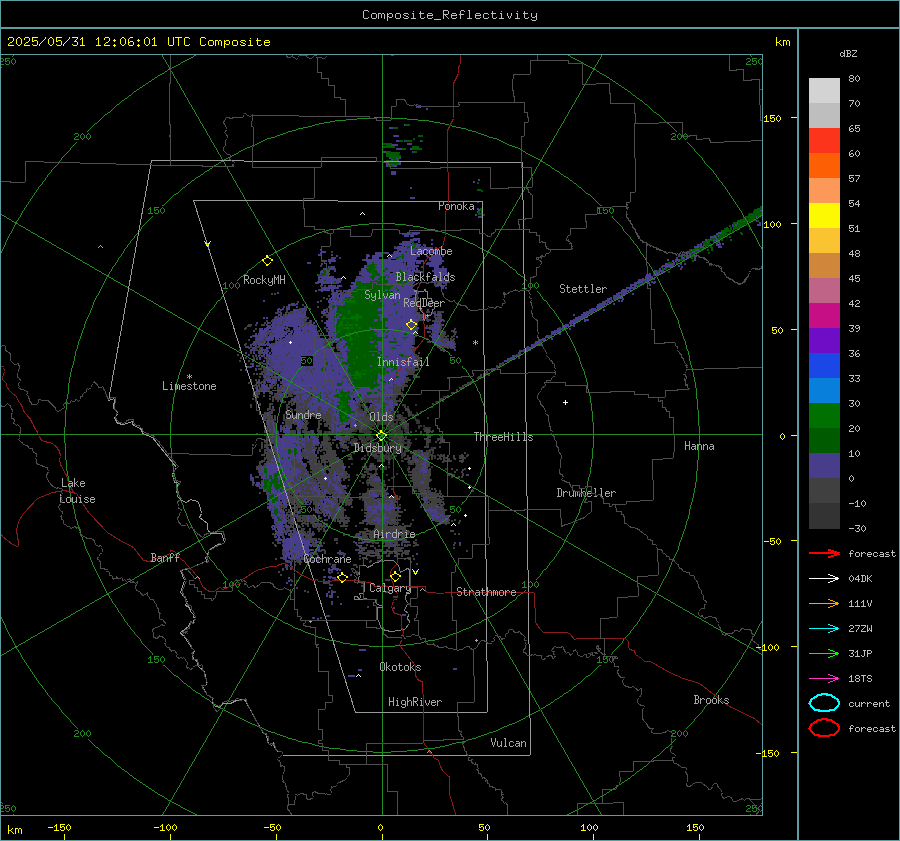Click the Limestone label

point(189,386)
